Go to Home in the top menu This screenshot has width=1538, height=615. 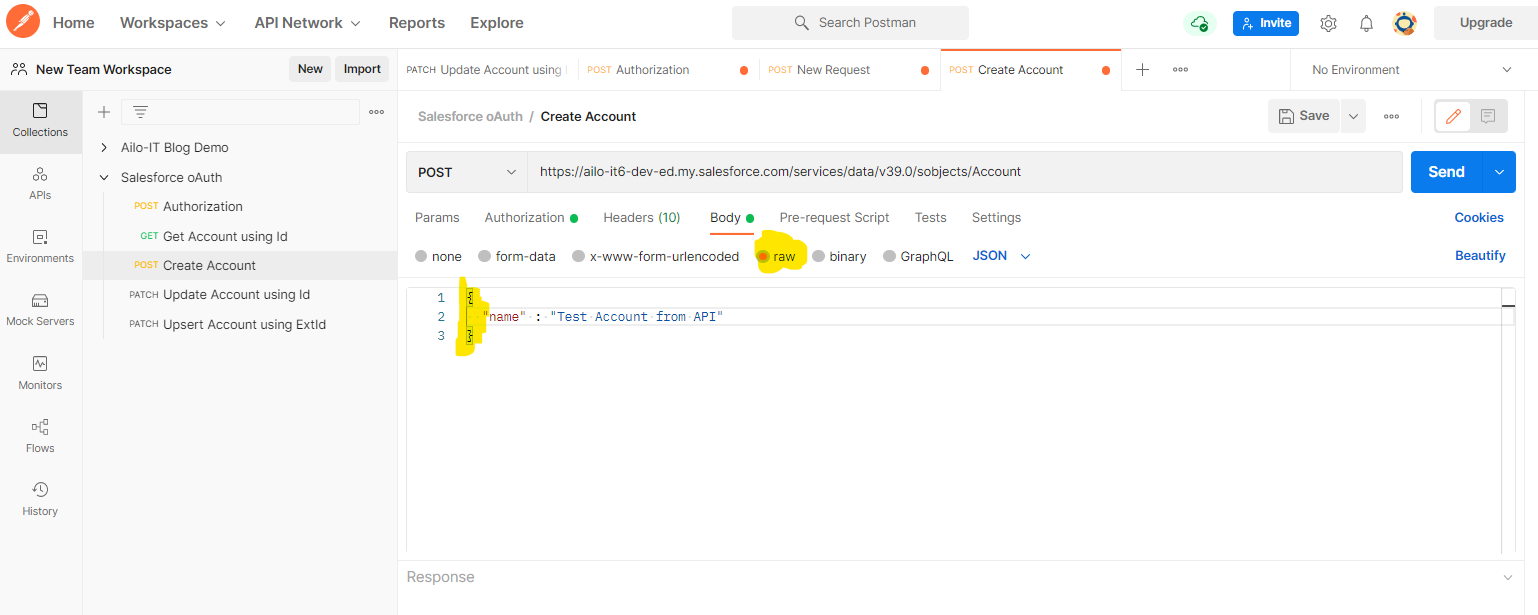click(x=74, y=22)
